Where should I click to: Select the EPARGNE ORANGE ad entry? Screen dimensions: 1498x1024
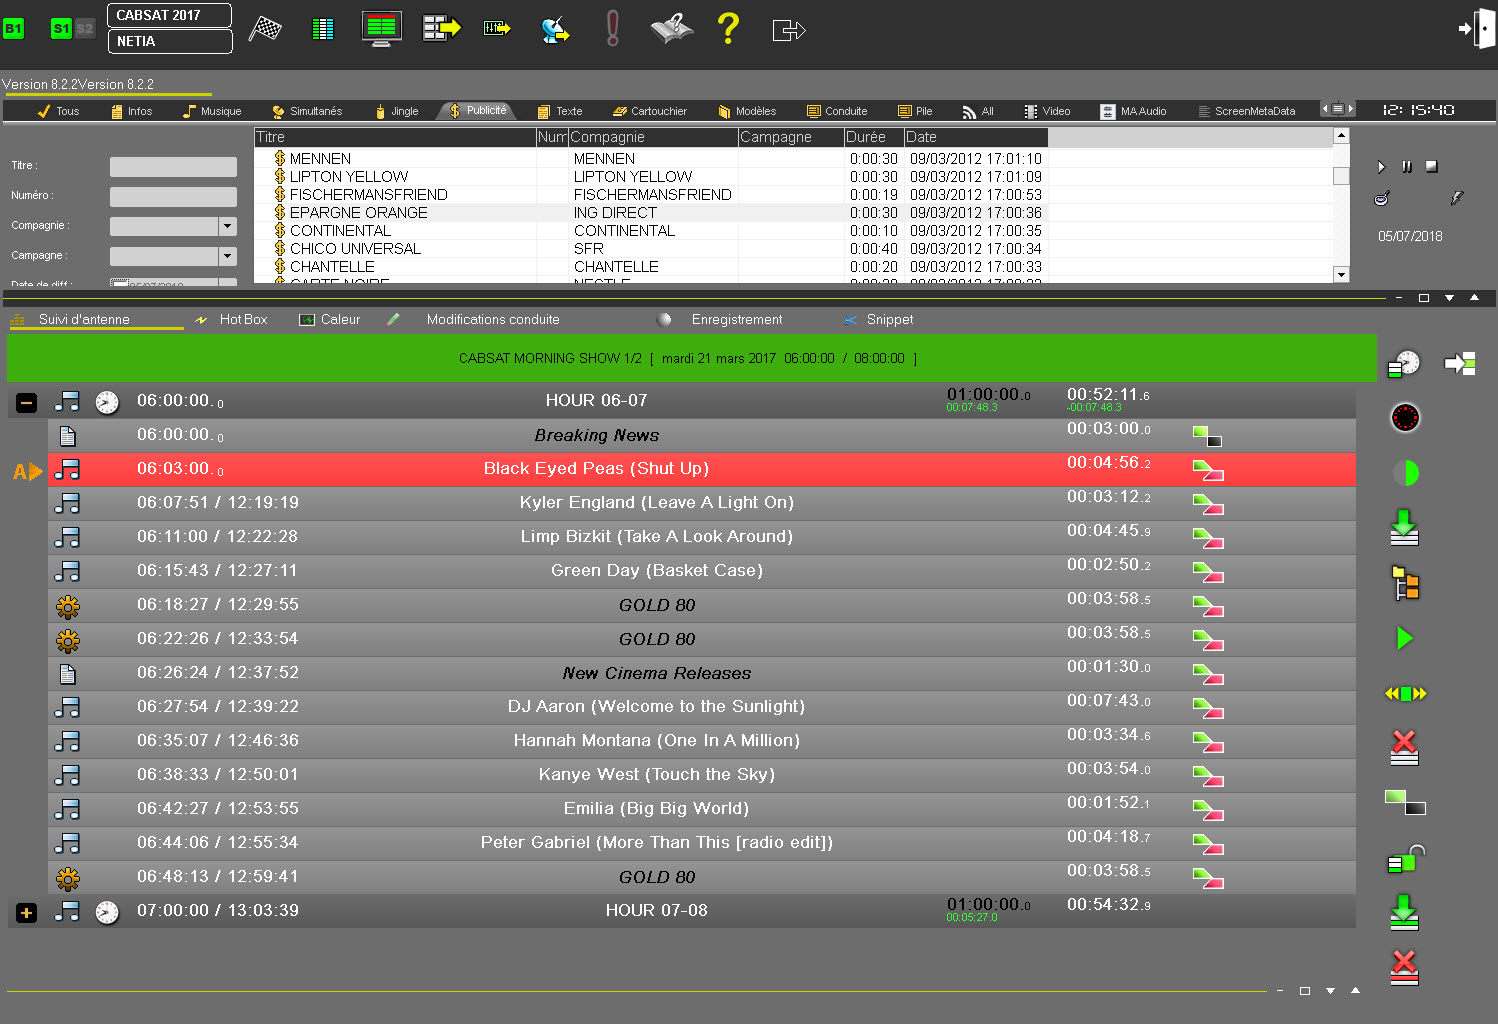(x=358, y=213)
